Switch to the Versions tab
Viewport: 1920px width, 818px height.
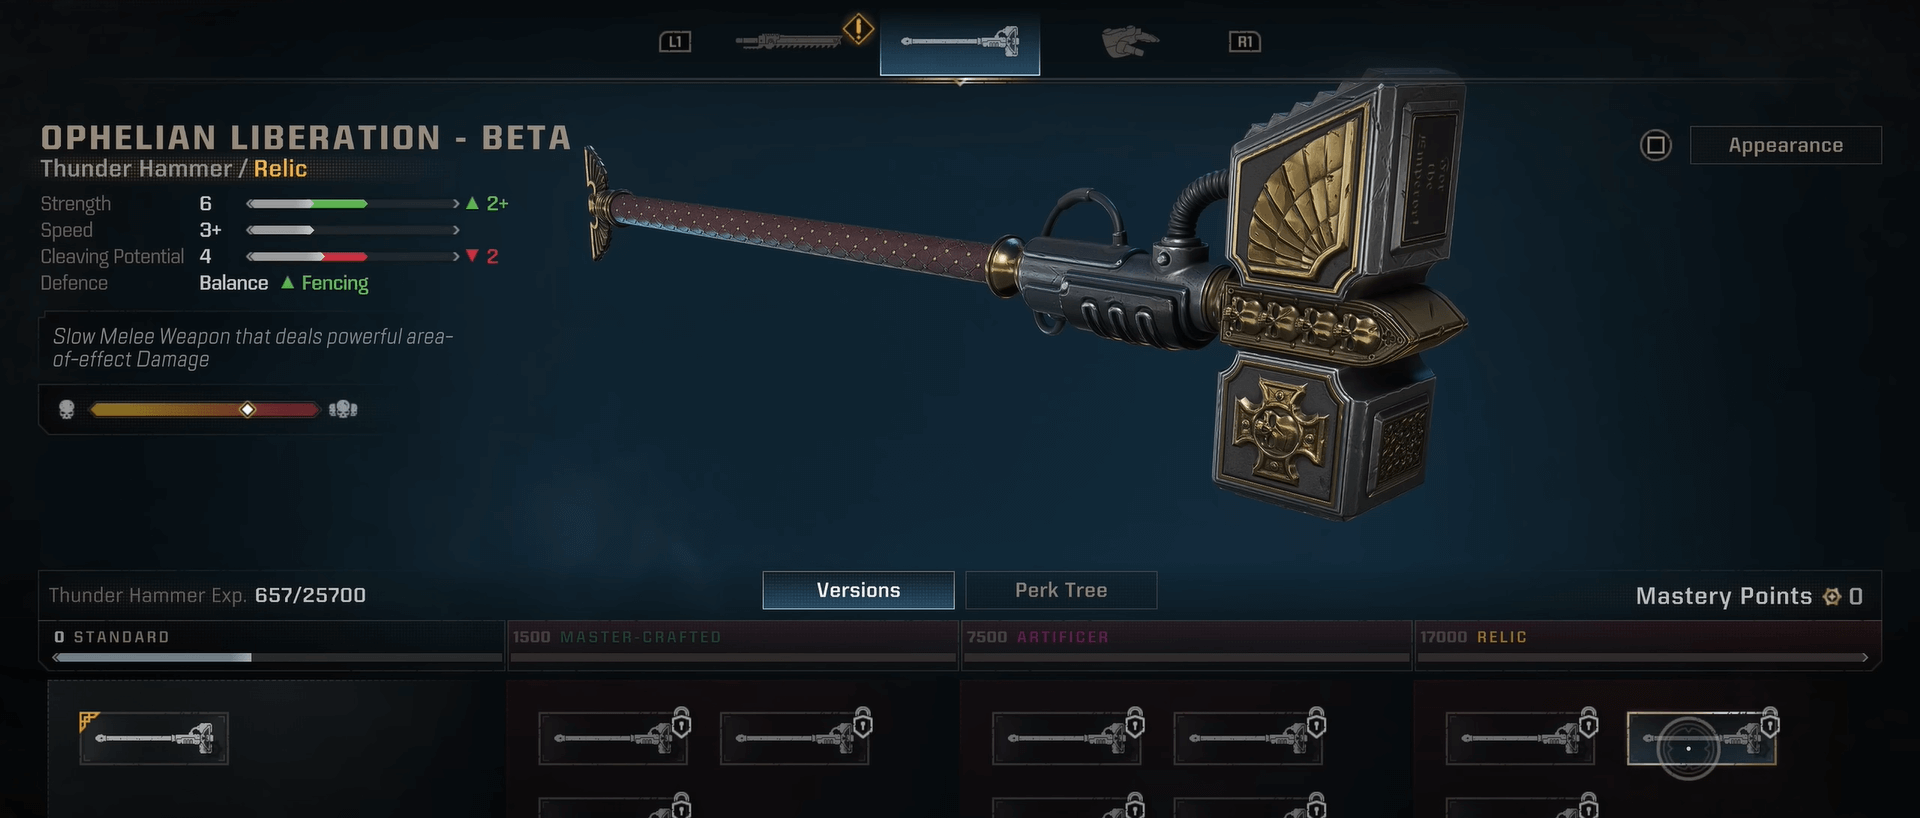point(858,590)
